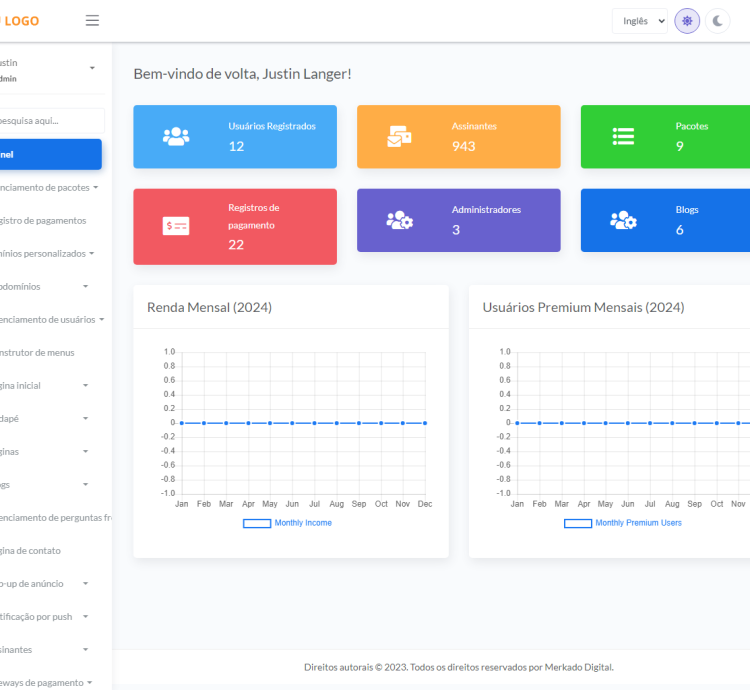Click the Registros de pagamento money icon
The width and height of the screenshot is (750, 690).
[176, 226]
